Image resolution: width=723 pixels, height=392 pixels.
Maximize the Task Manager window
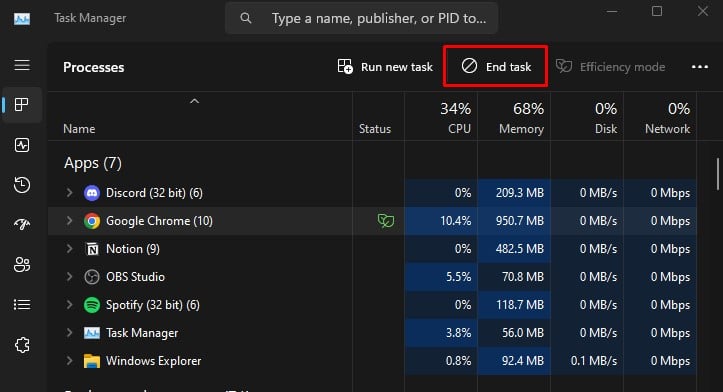click(657, 11)
